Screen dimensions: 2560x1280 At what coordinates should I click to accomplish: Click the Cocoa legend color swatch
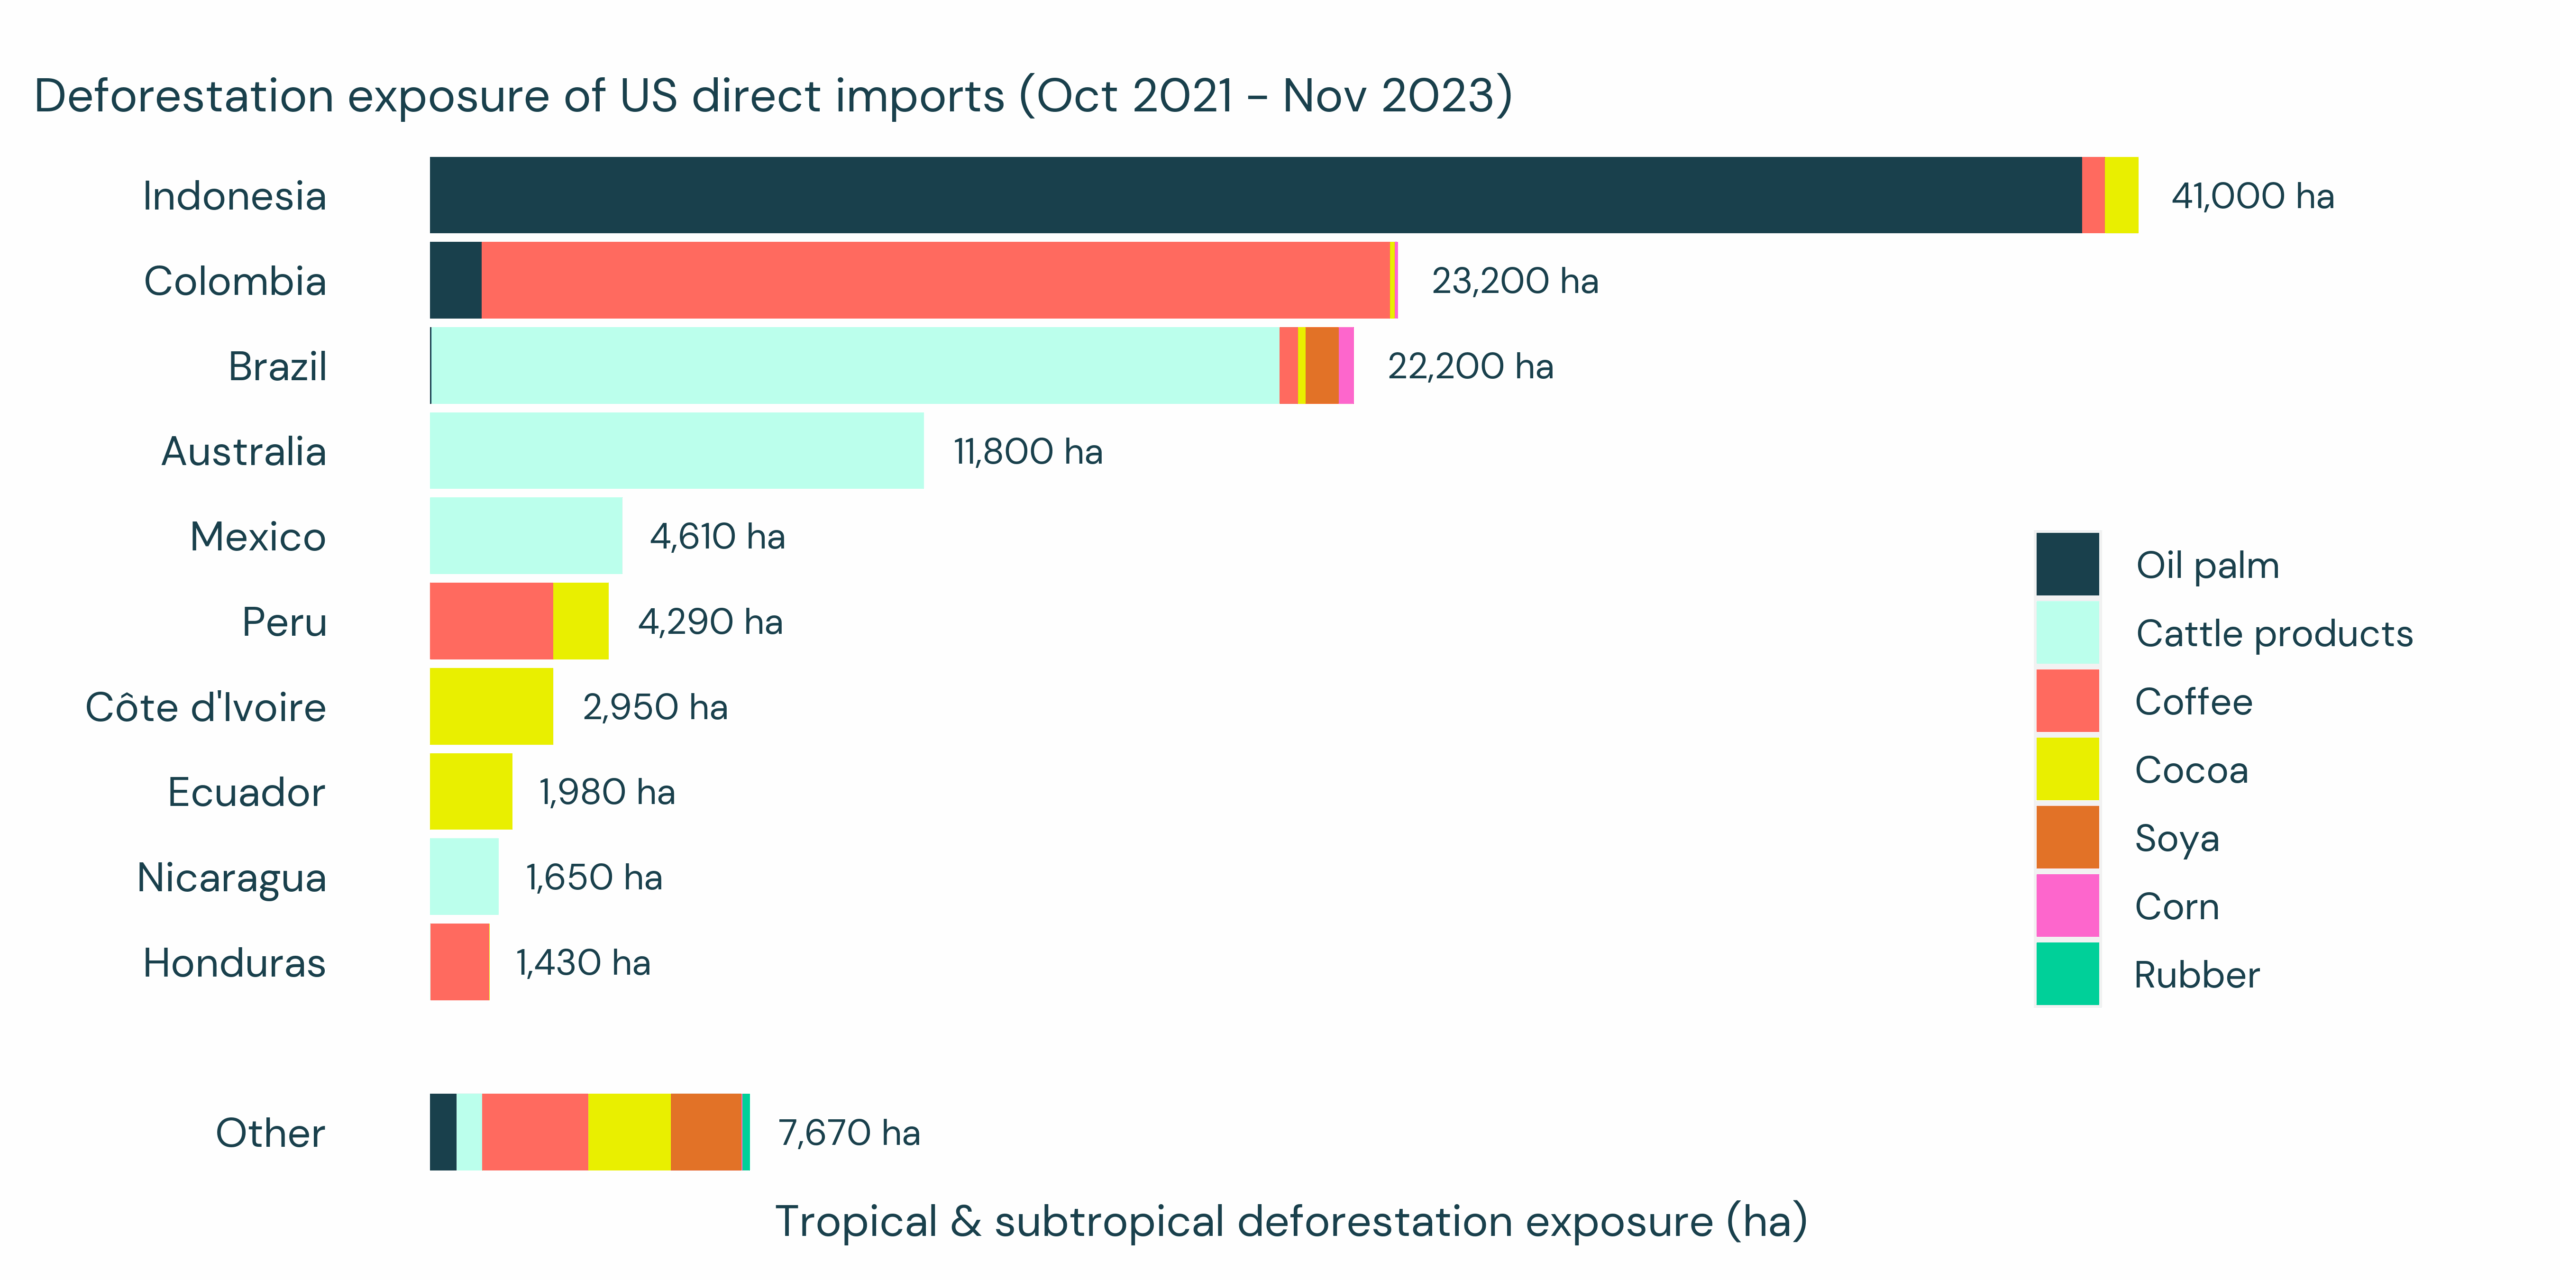(x=2066, y=768)
